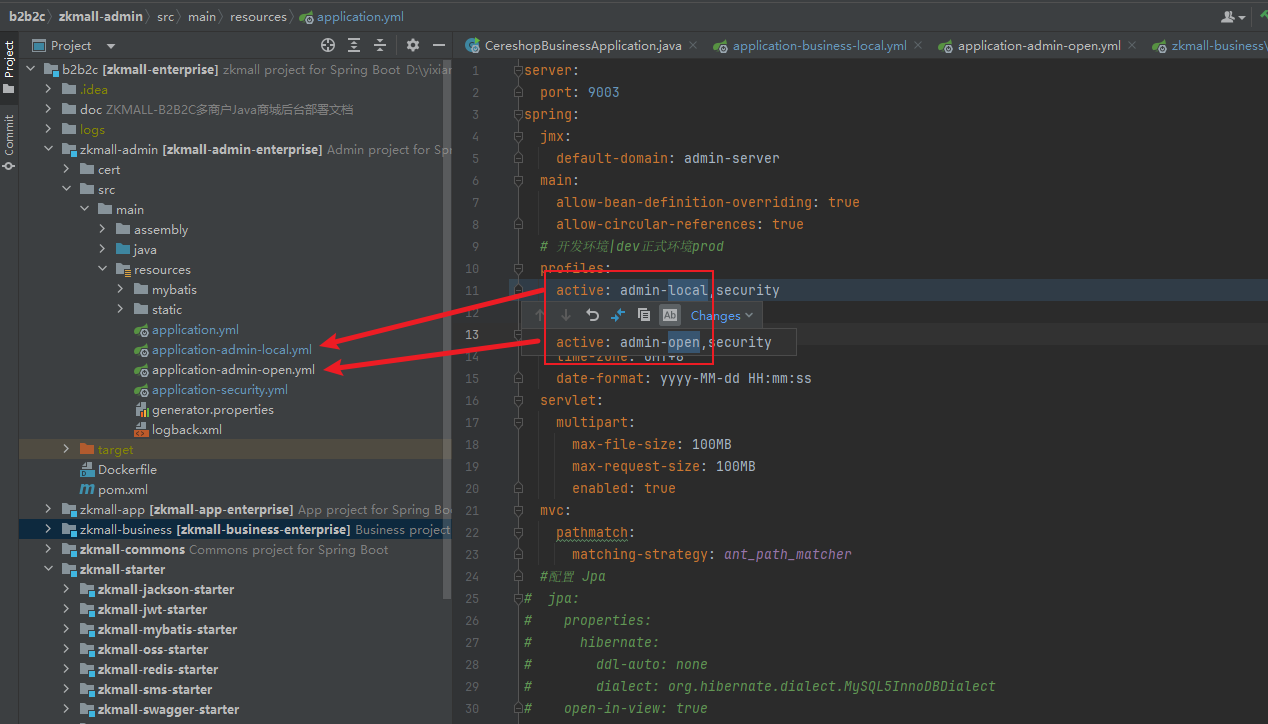Expand the target folder
The width and height of the screenshot is (1268, 724).
67,449
